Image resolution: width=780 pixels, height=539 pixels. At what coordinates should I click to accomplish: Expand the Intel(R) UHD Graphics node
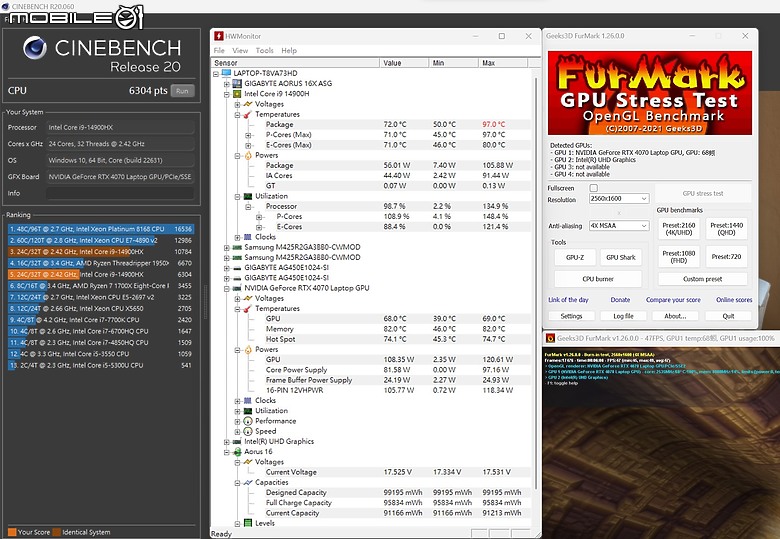pos(227,442)
